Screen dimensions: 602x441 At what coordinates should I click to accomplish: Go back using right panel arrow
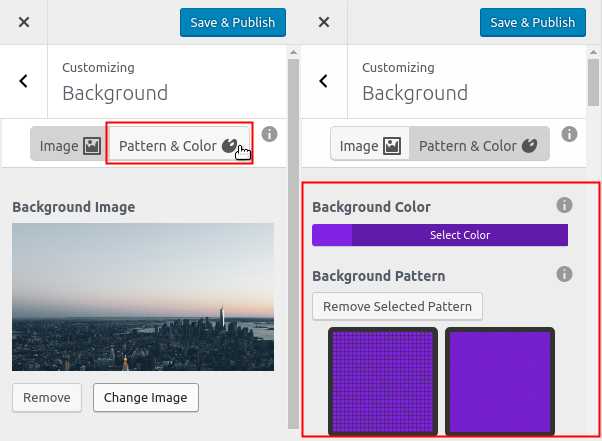324,82
